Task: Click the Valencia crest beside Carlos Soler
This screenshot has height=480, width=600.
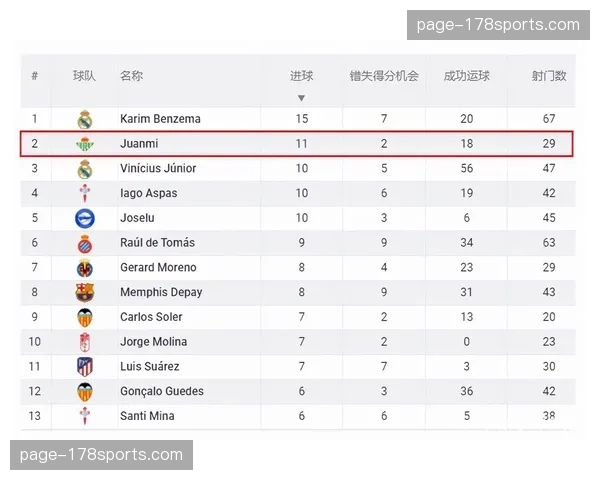Action: (85, 317)
